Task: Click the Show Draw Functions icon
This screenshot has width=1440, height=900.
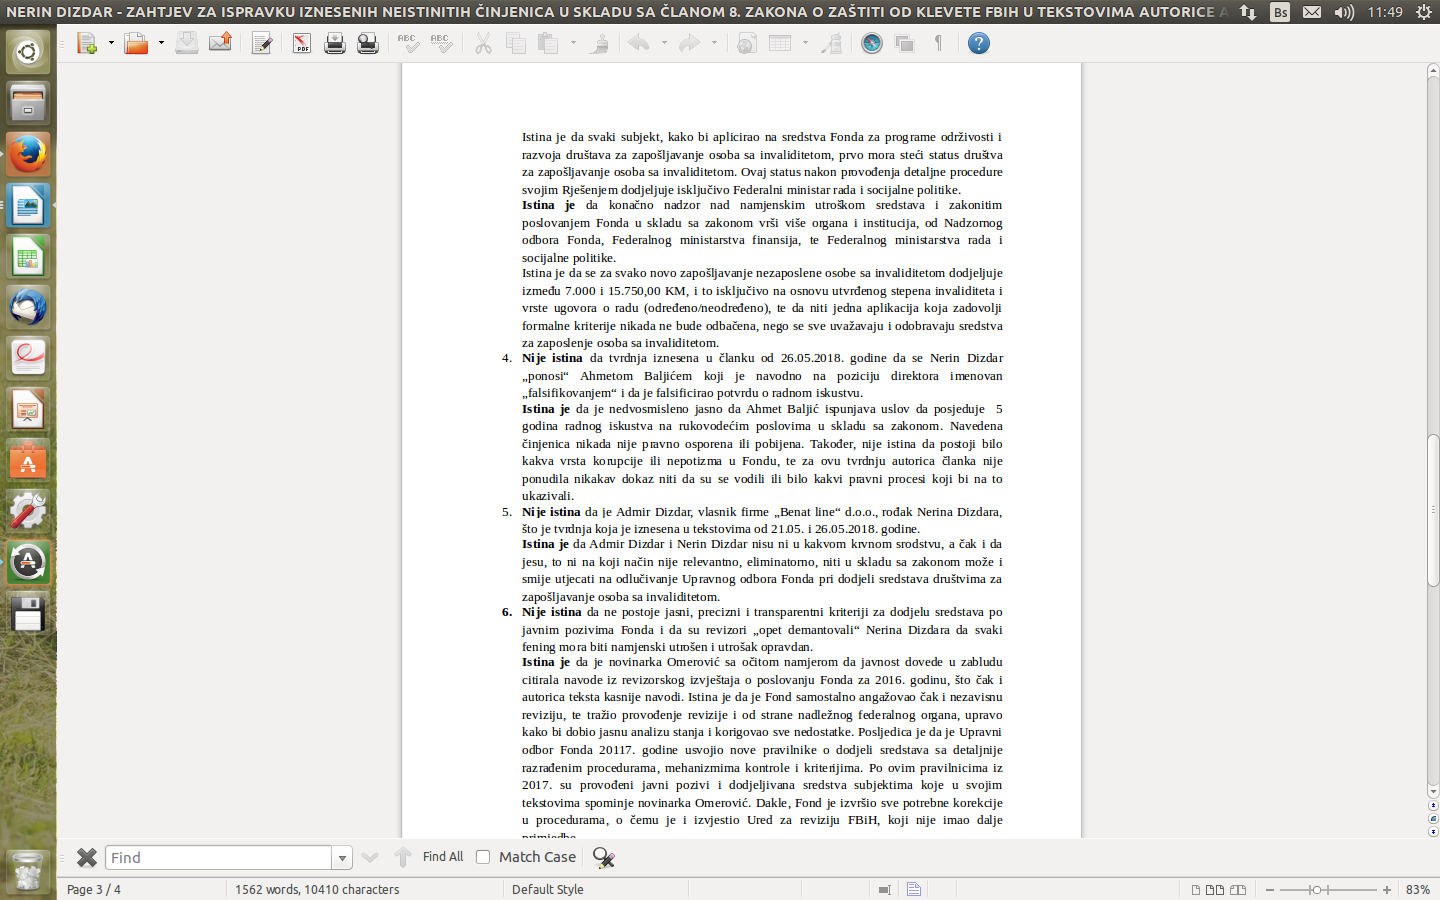Action: [831, 43]
